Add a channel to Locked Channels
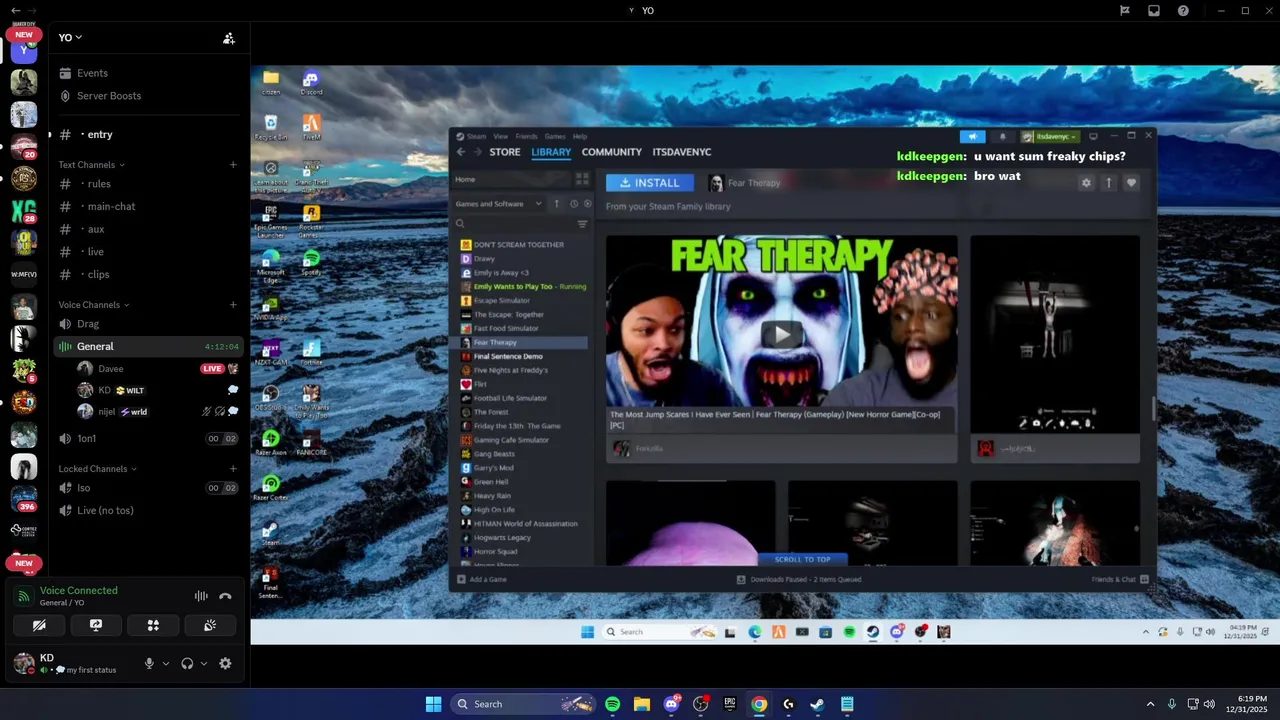Screen dimensions: 1280x720 point(233,469)
